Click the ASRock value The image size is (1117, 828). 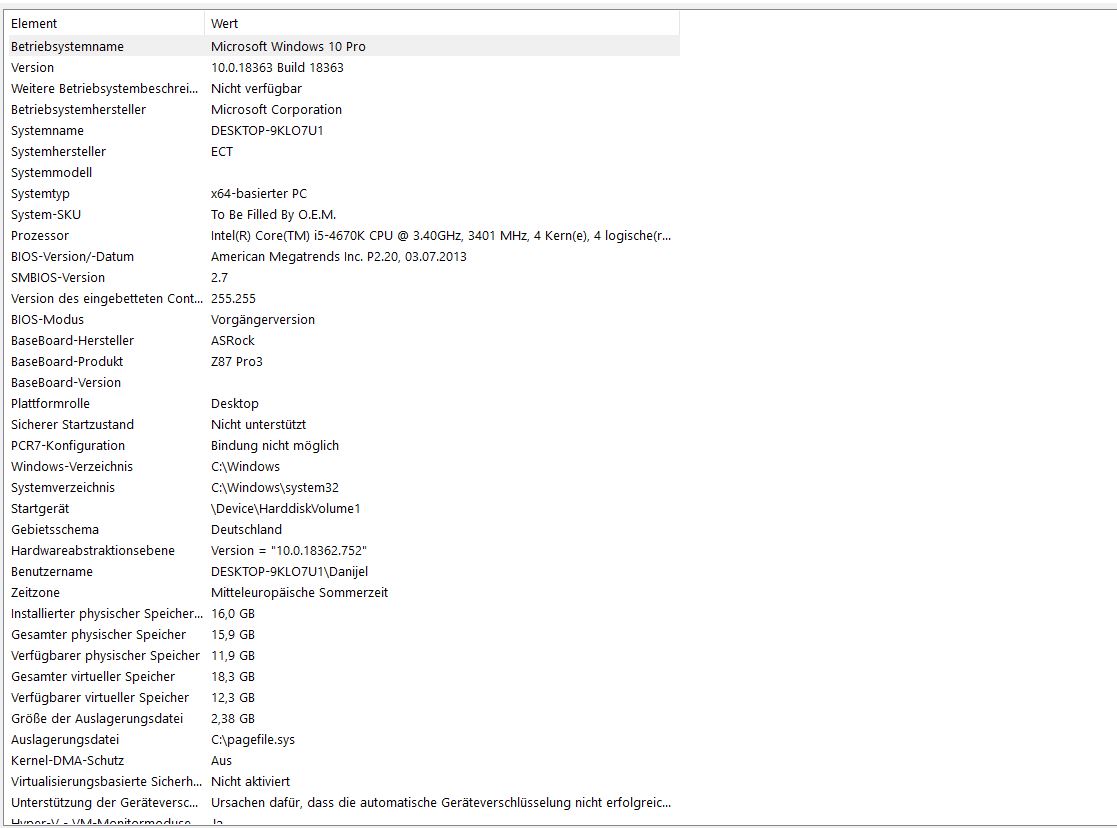point(233,341)
